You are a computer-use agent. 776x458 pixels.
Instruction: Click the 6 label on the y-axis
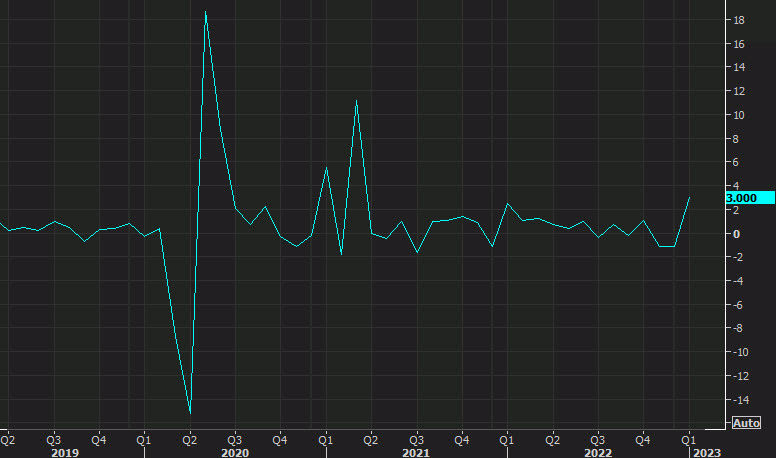736,163
